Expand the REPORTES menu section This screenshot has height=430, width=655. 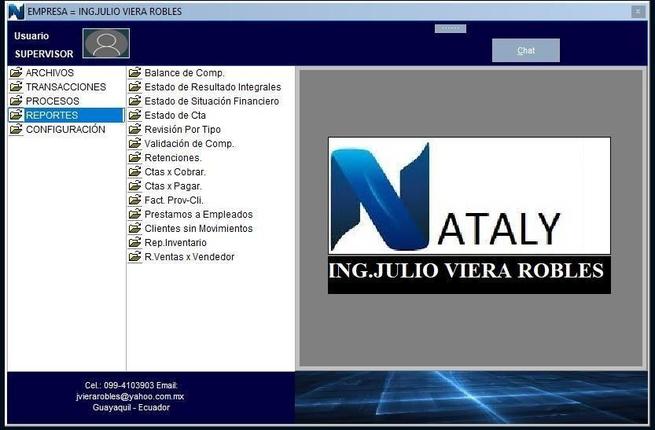click(x=52, y=116)
